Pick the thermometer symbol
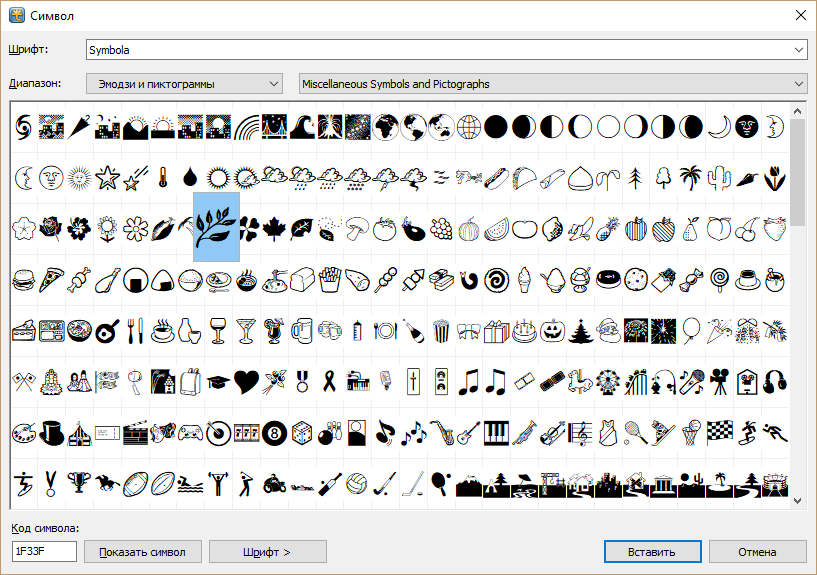The height and width of the screenshot is (575, 817). point(162,178)
